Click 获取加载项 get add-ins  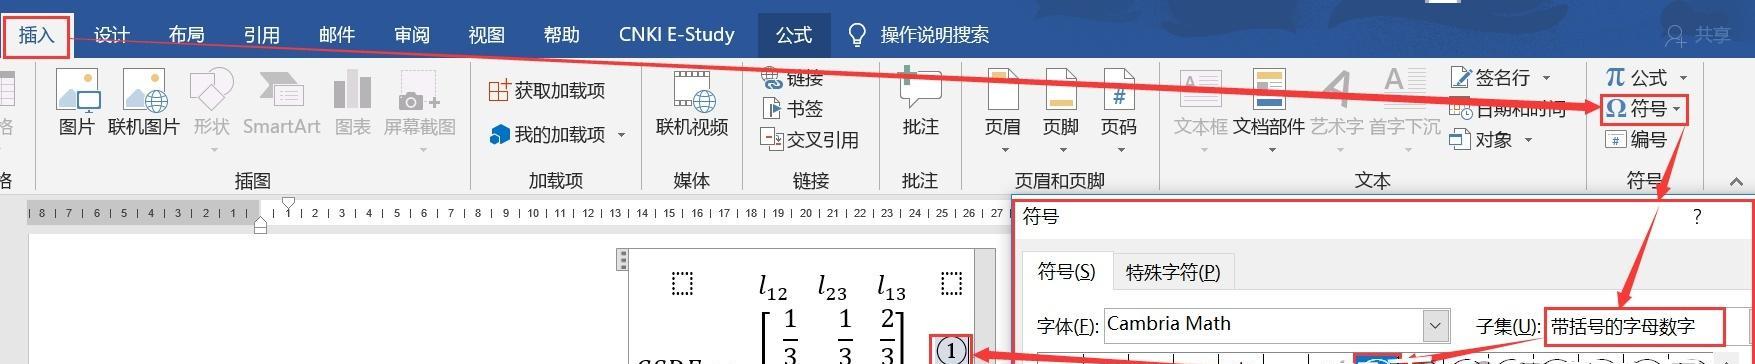pos(547,91)
